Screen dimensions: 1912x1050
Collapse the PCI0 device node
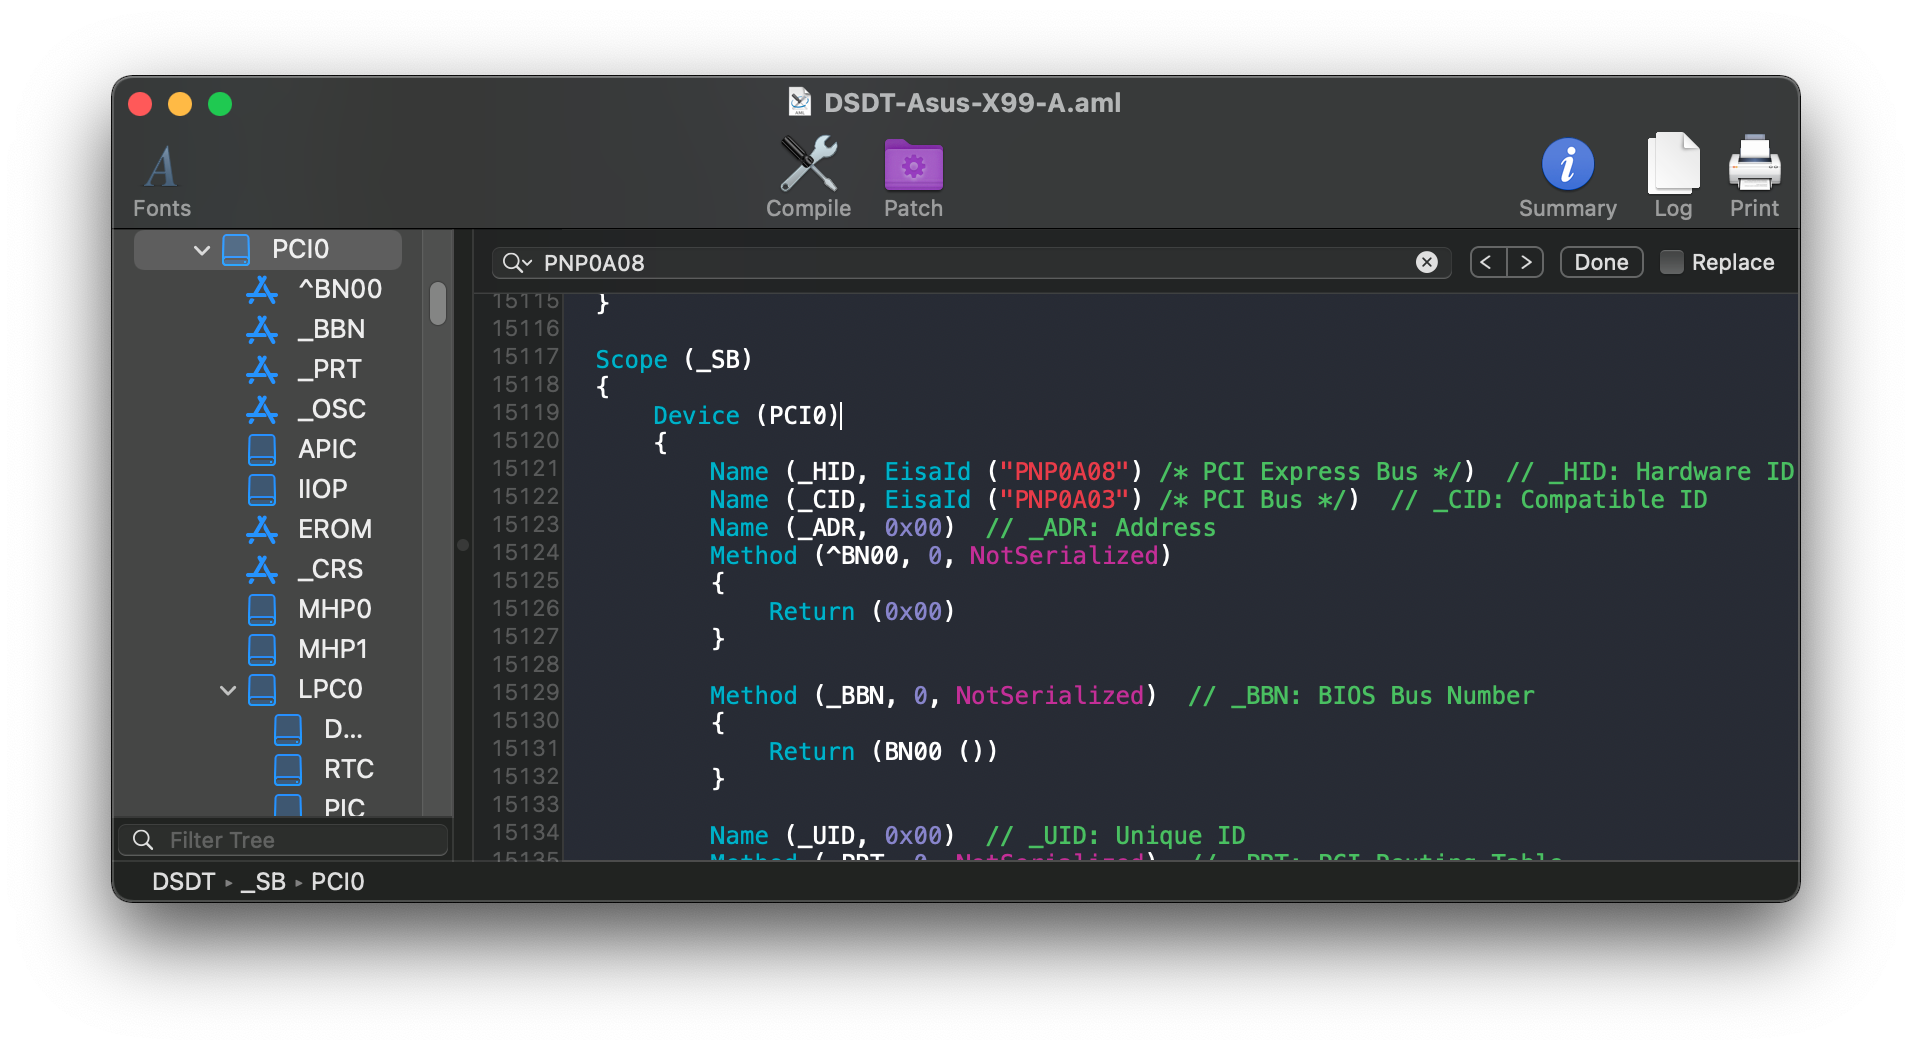200,249
